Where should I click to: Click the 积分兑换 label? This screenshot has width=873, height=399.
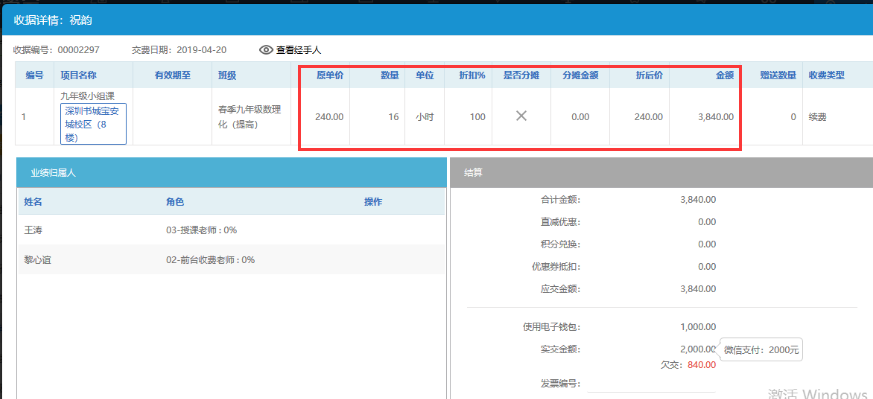coord(561,244)
